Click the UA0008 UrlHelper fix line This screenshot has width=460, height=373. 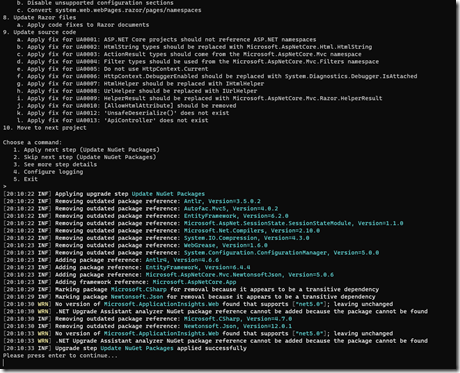click(137, 91)
